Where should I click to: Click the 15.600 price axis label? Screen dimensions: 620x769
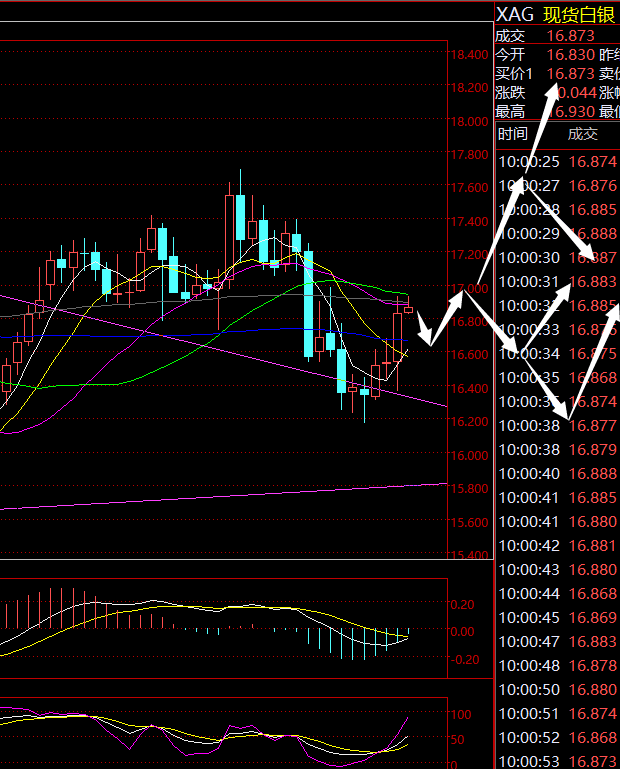click(x=469, y=523)
